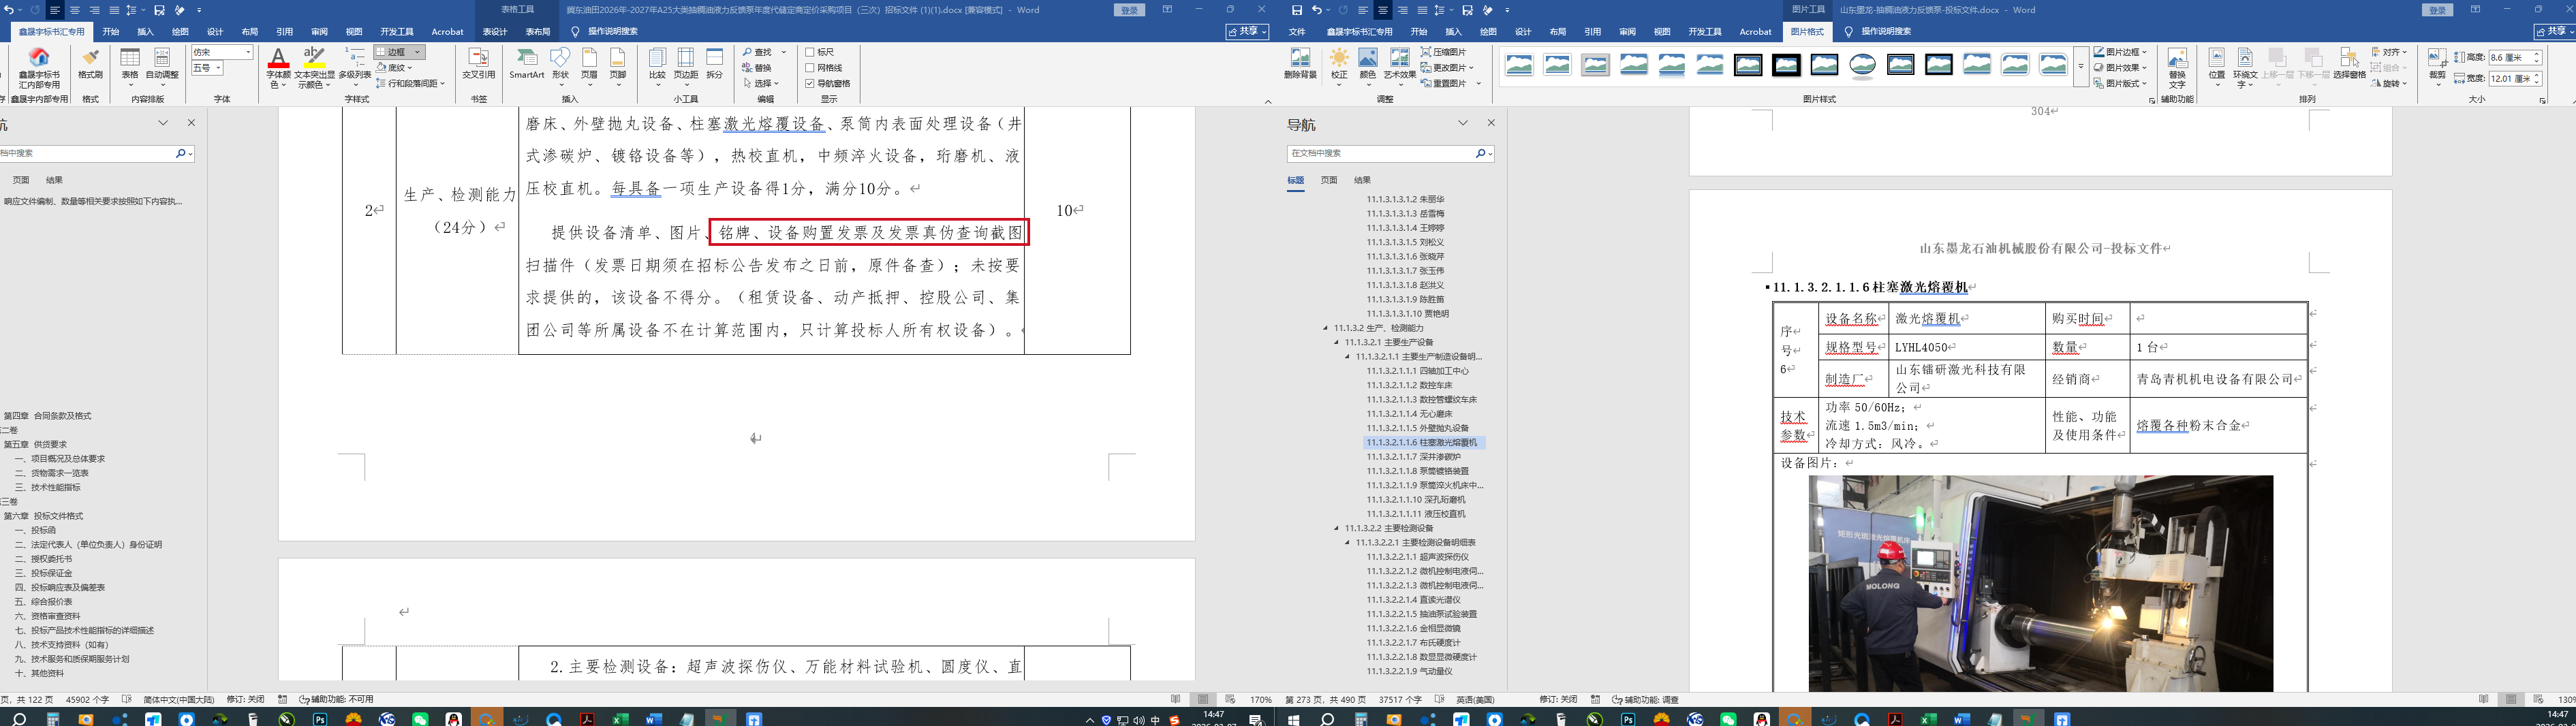2576x726 pixels.
Task: Click 拆分 split window icon
Action: pos(714,63)
